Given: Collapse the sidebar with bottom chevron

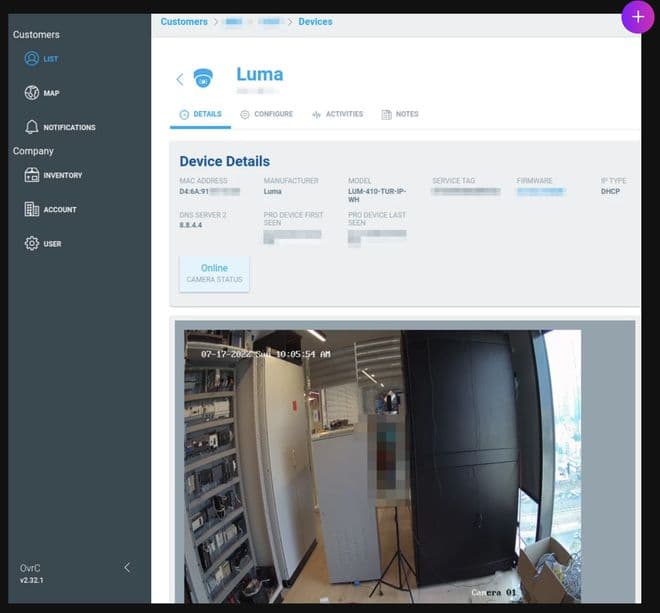Looking at the screenshot, I should click(127, 568).
